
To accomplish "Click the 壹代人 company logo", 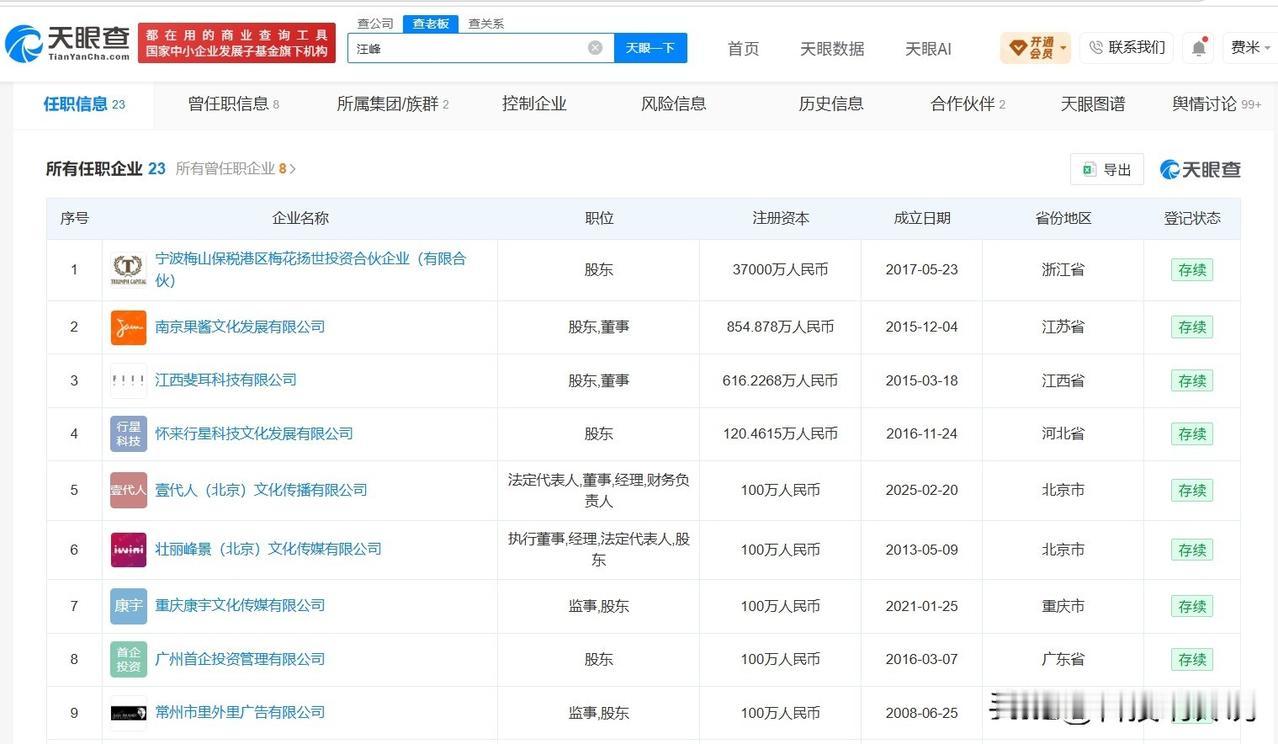I will [x=128, y=490].
